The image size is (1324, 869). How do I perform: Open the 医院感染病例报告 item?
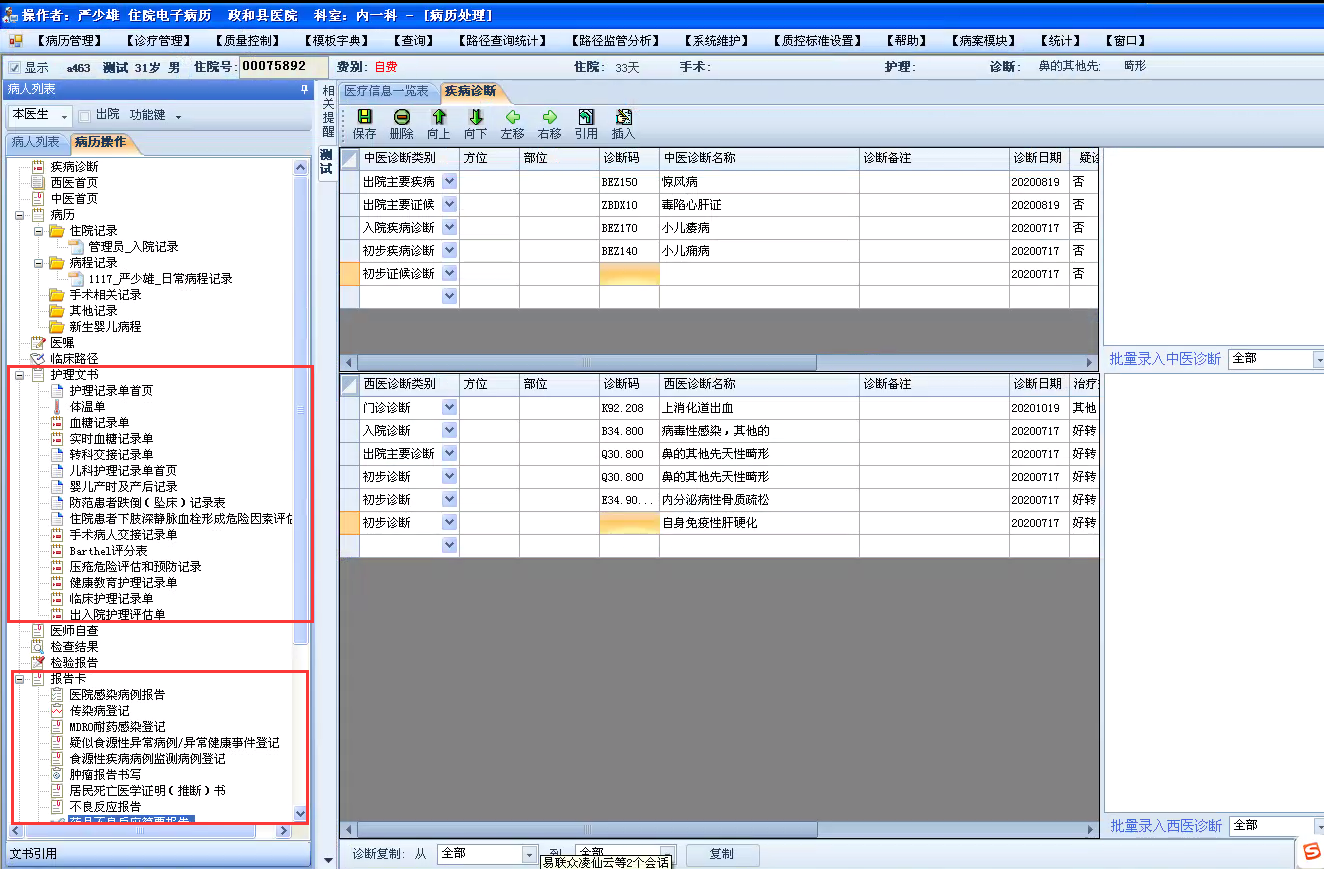117,695
